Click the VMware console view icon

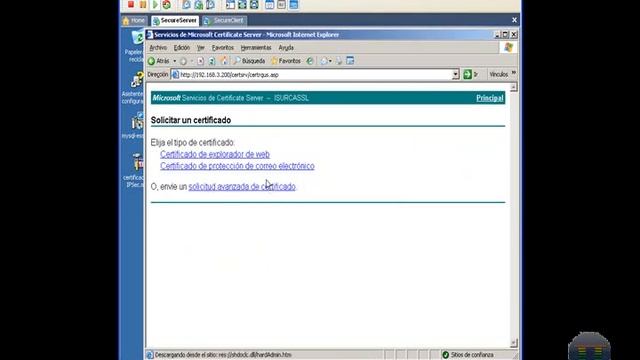pyautogui.click(x=294, y=4)
